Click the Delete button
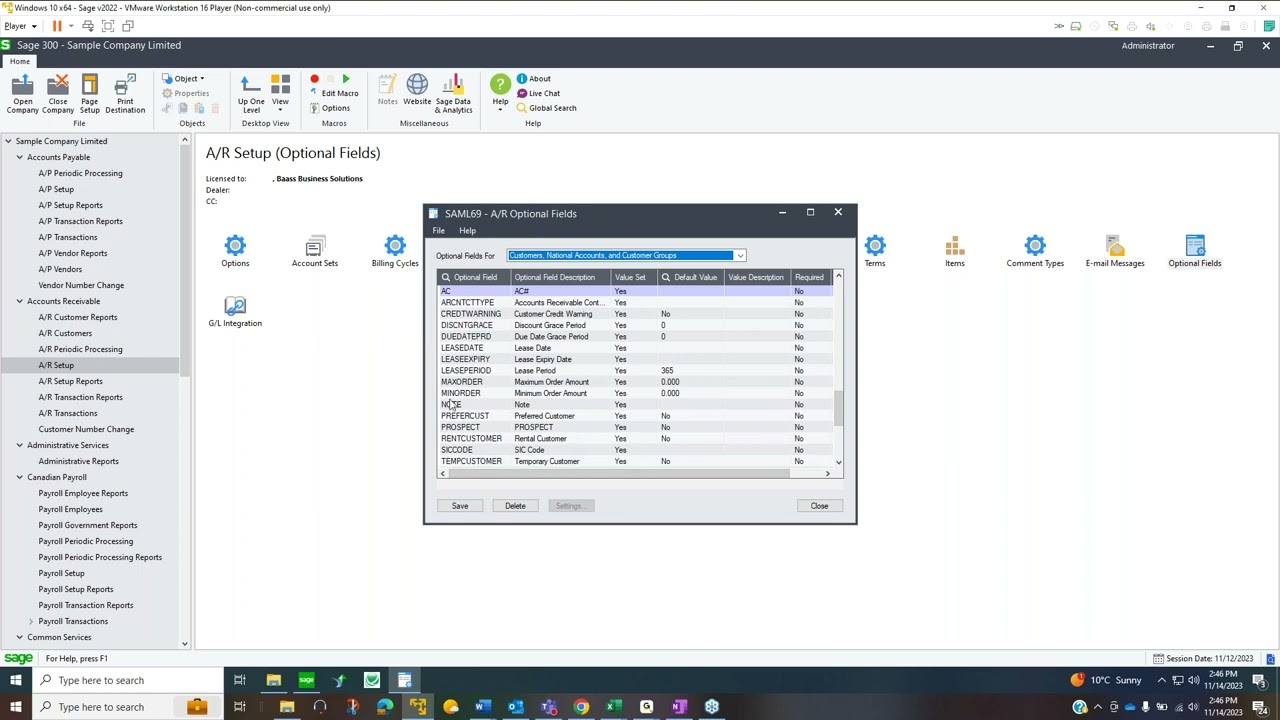 [x=515, y=506]
